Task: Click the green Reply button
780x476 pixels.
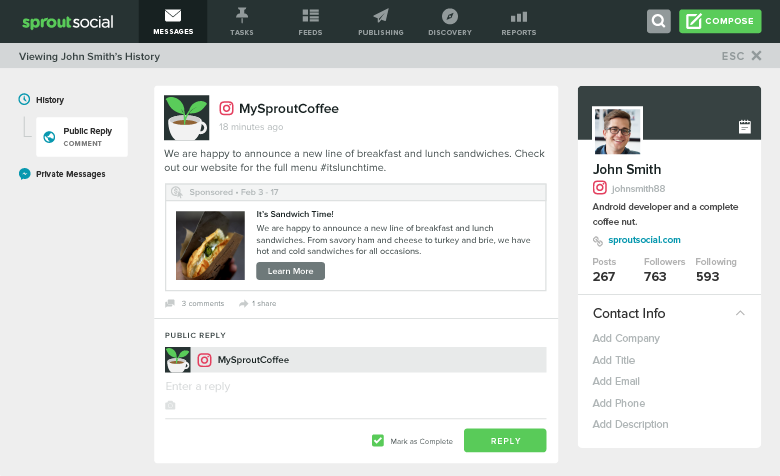Action: [x=505, y=441]
